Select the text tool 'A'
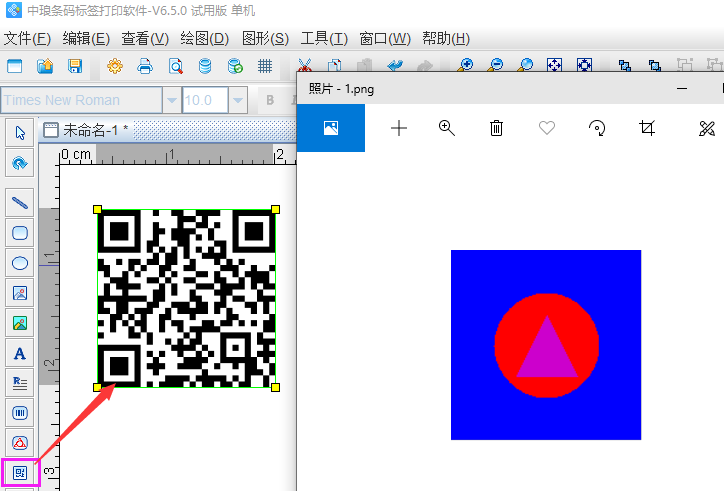The width and height of the screenshot is (724, 491). click(19, 353)
